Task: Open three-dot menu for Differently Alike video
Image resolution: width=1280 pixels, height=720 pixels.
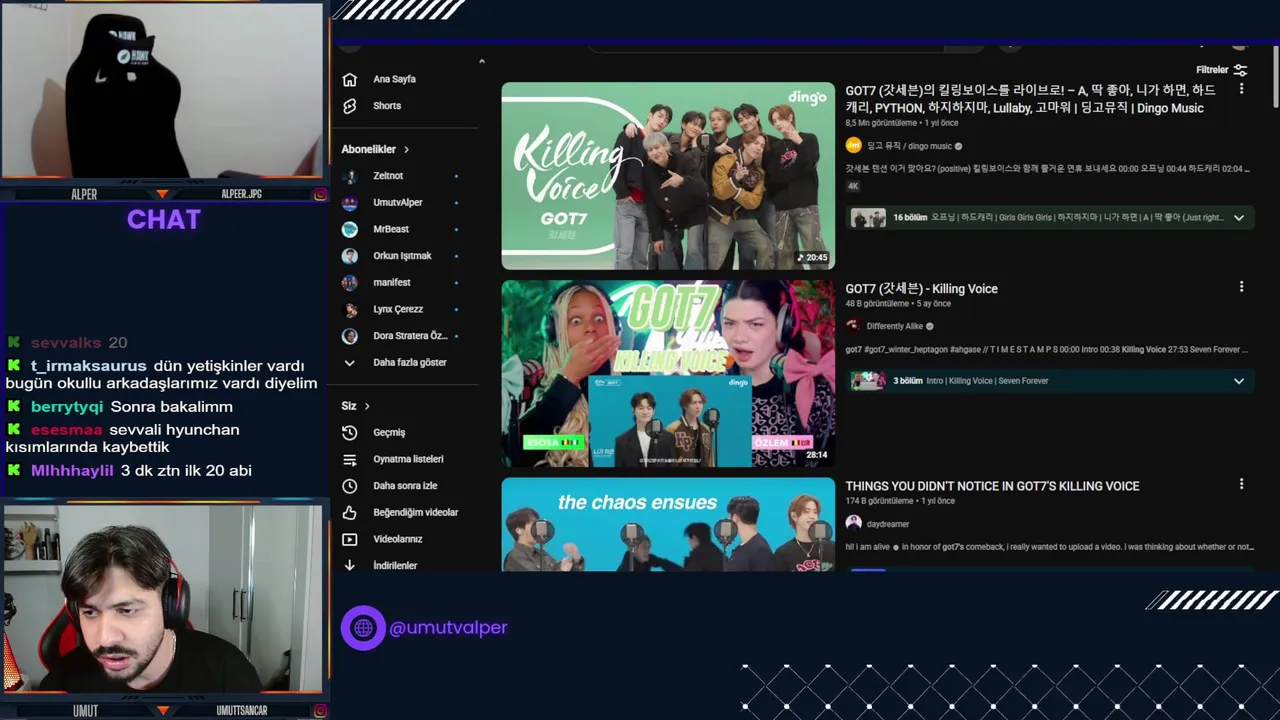Action: [1241, 287]
